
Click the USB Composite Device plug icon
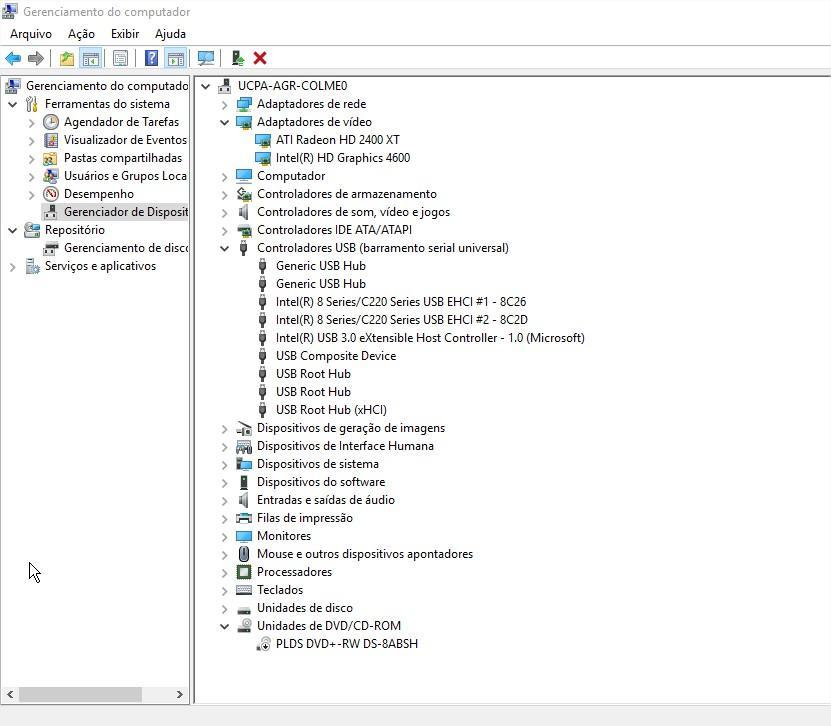pyautogui.click(x=262, y=356)
